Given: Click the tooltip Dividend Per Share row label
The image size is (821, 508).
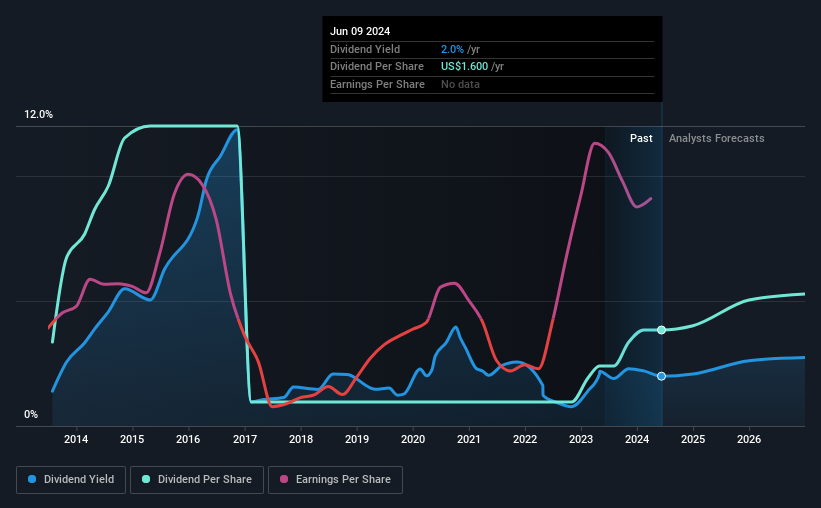Looking at the screenshot, I should click(x=377, y=67).
